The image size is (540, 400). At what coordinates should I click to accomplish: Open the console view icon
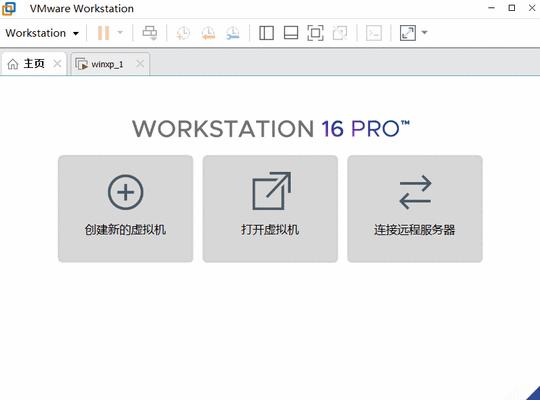pos(374,33)
